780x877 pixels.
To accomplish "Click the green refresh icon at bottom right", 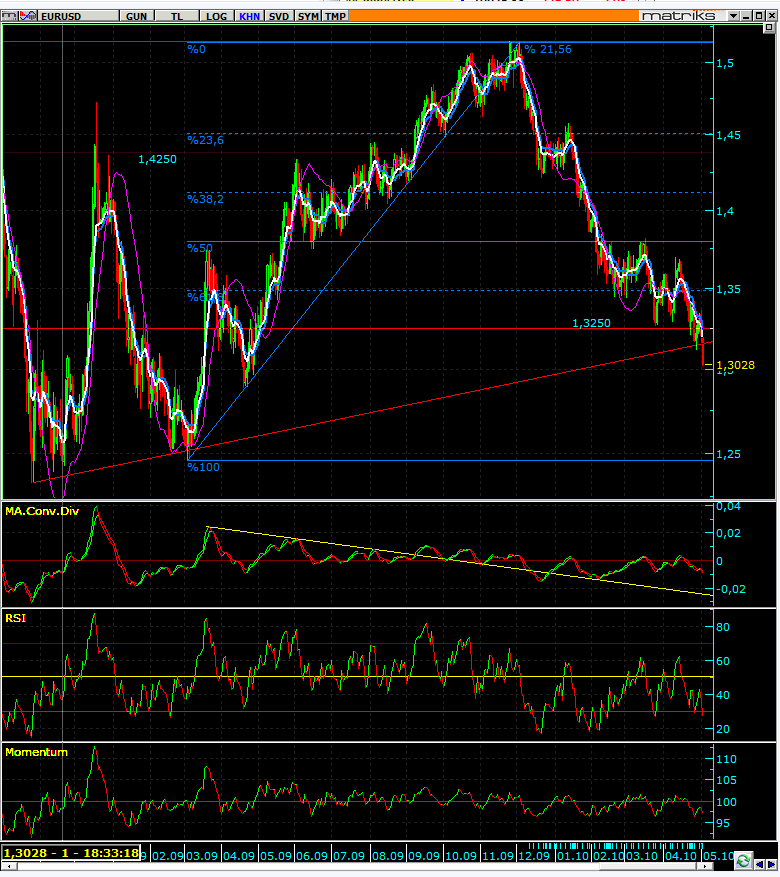I will [x=743, y=860].
